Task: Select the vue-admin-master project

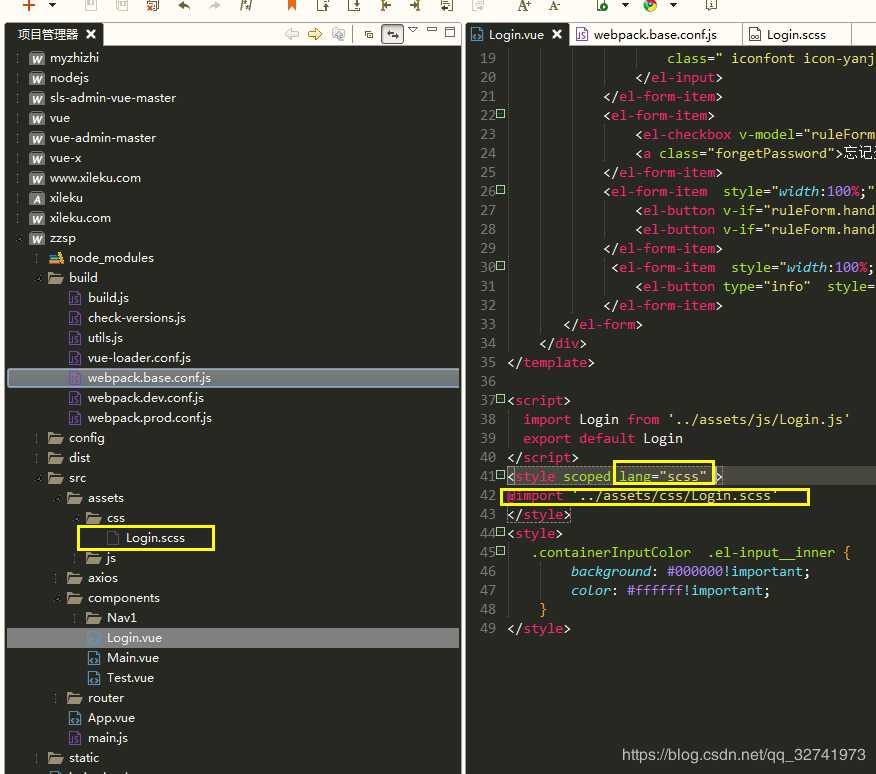Action: (103, 137)
